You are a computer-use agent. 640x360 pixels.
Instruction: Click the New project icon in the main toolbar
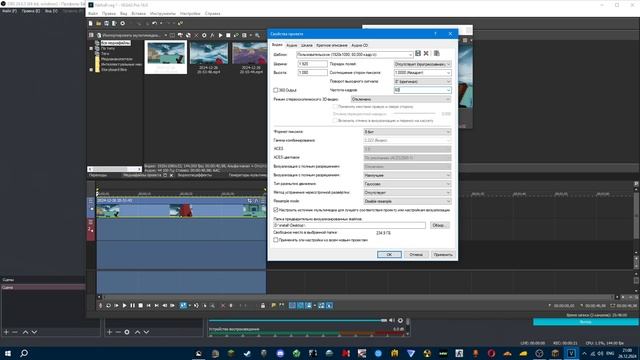91,24
